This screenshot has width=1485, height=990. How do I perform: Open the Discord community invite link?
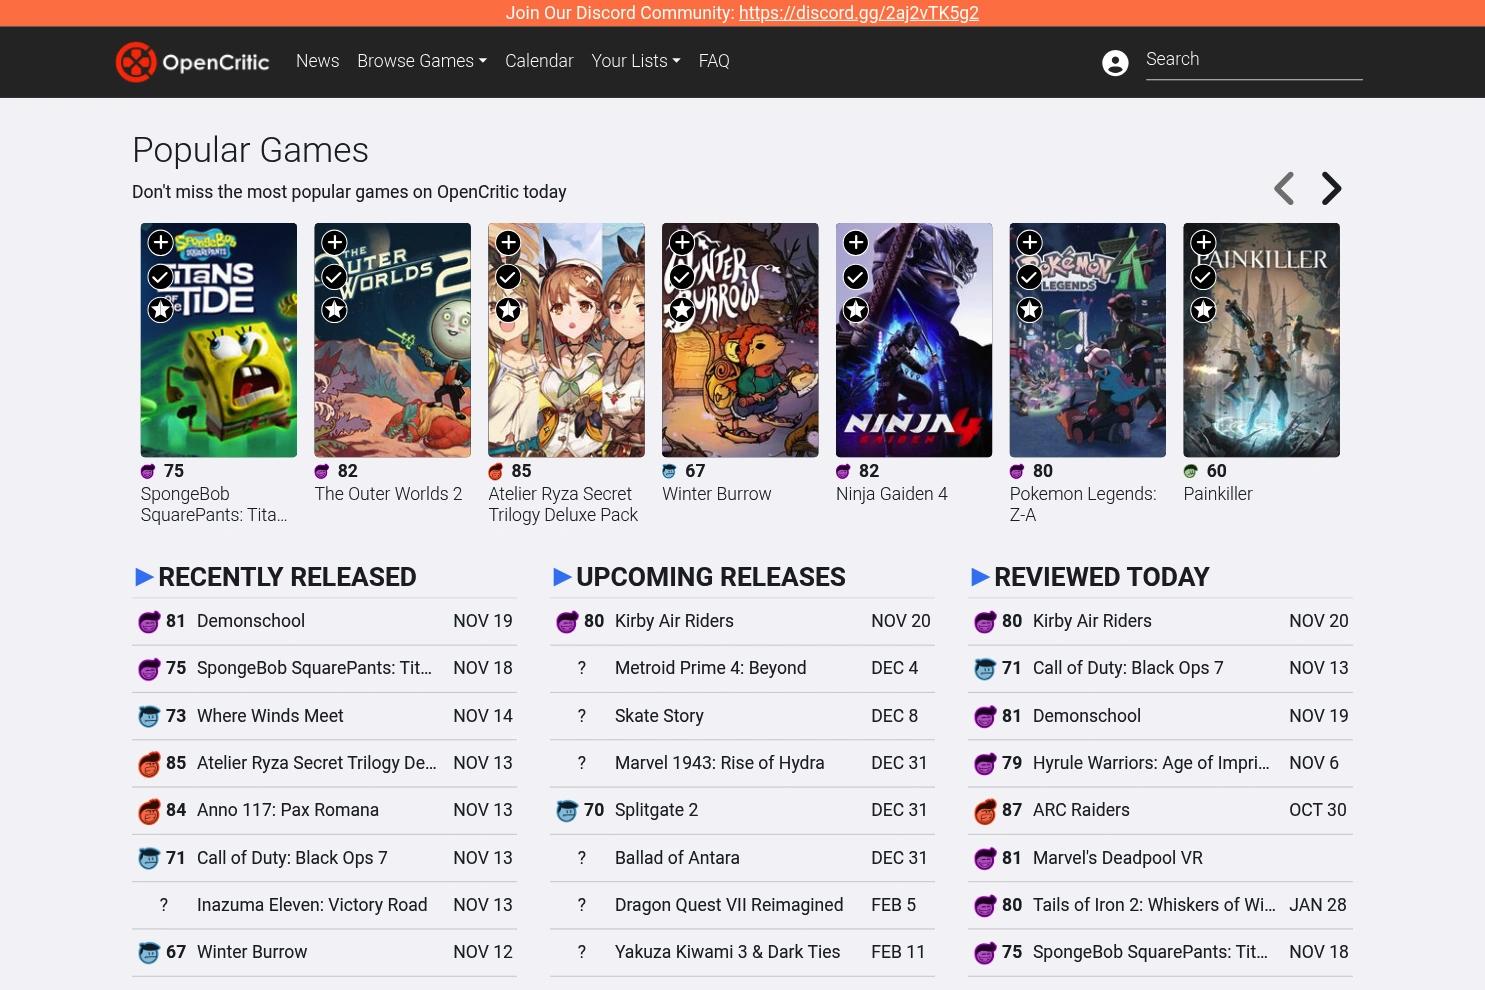click(x=859, y=13)
